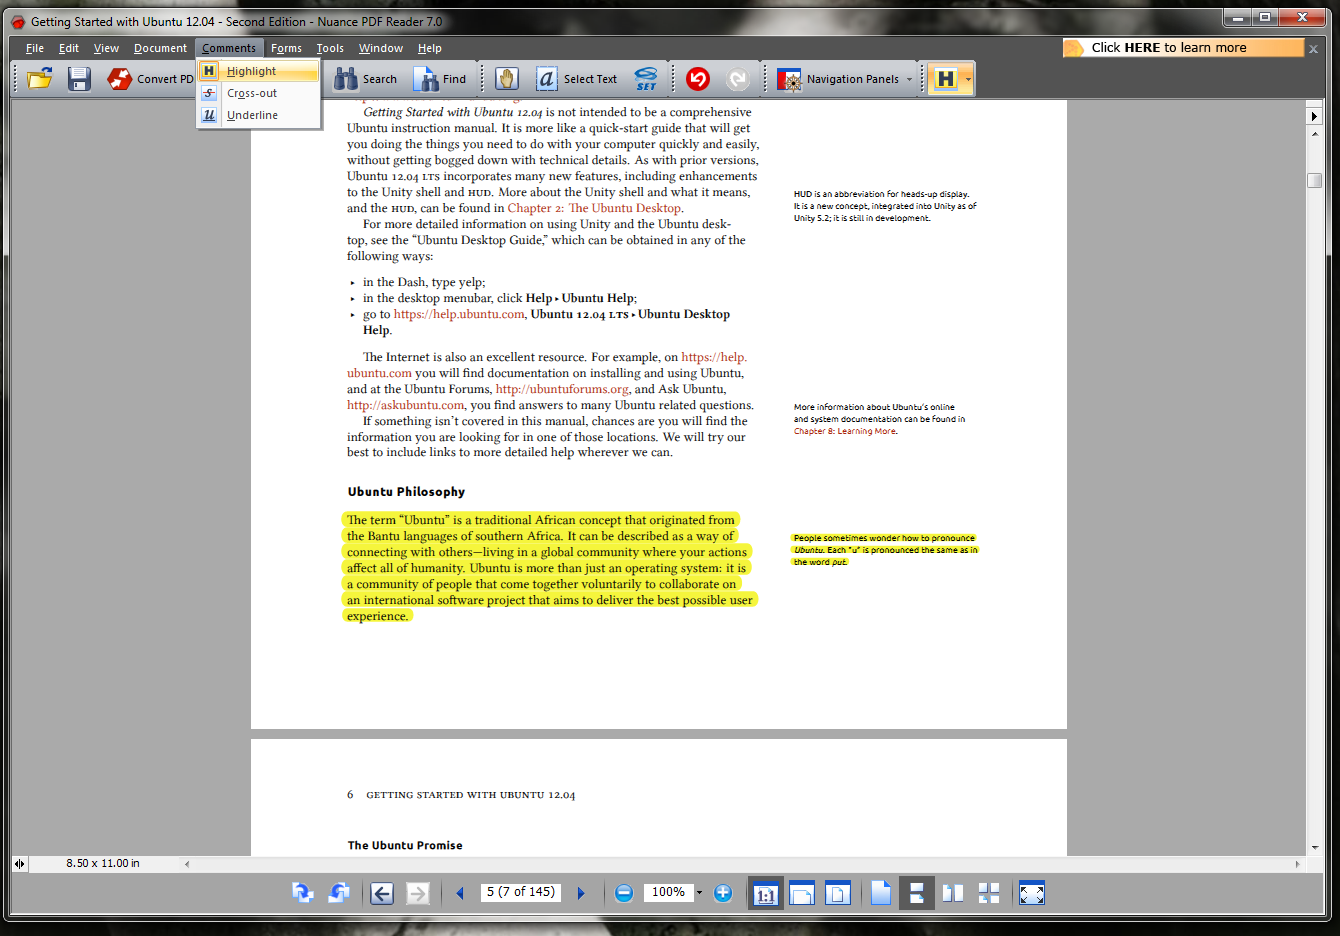Zoom out with the minus button
1340x936 pixels.
pyautogui.click(x=624, y=893)
